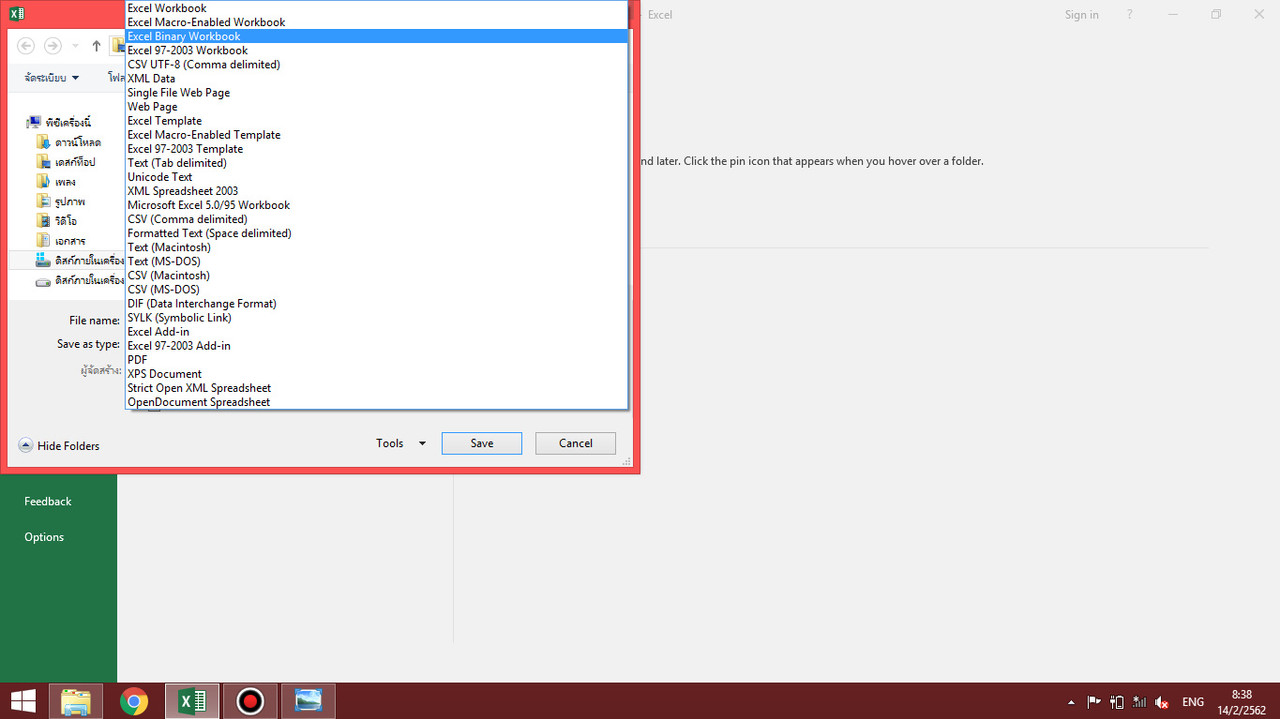Select OpenDocument Spreadsheet format

tap(377, 401)
